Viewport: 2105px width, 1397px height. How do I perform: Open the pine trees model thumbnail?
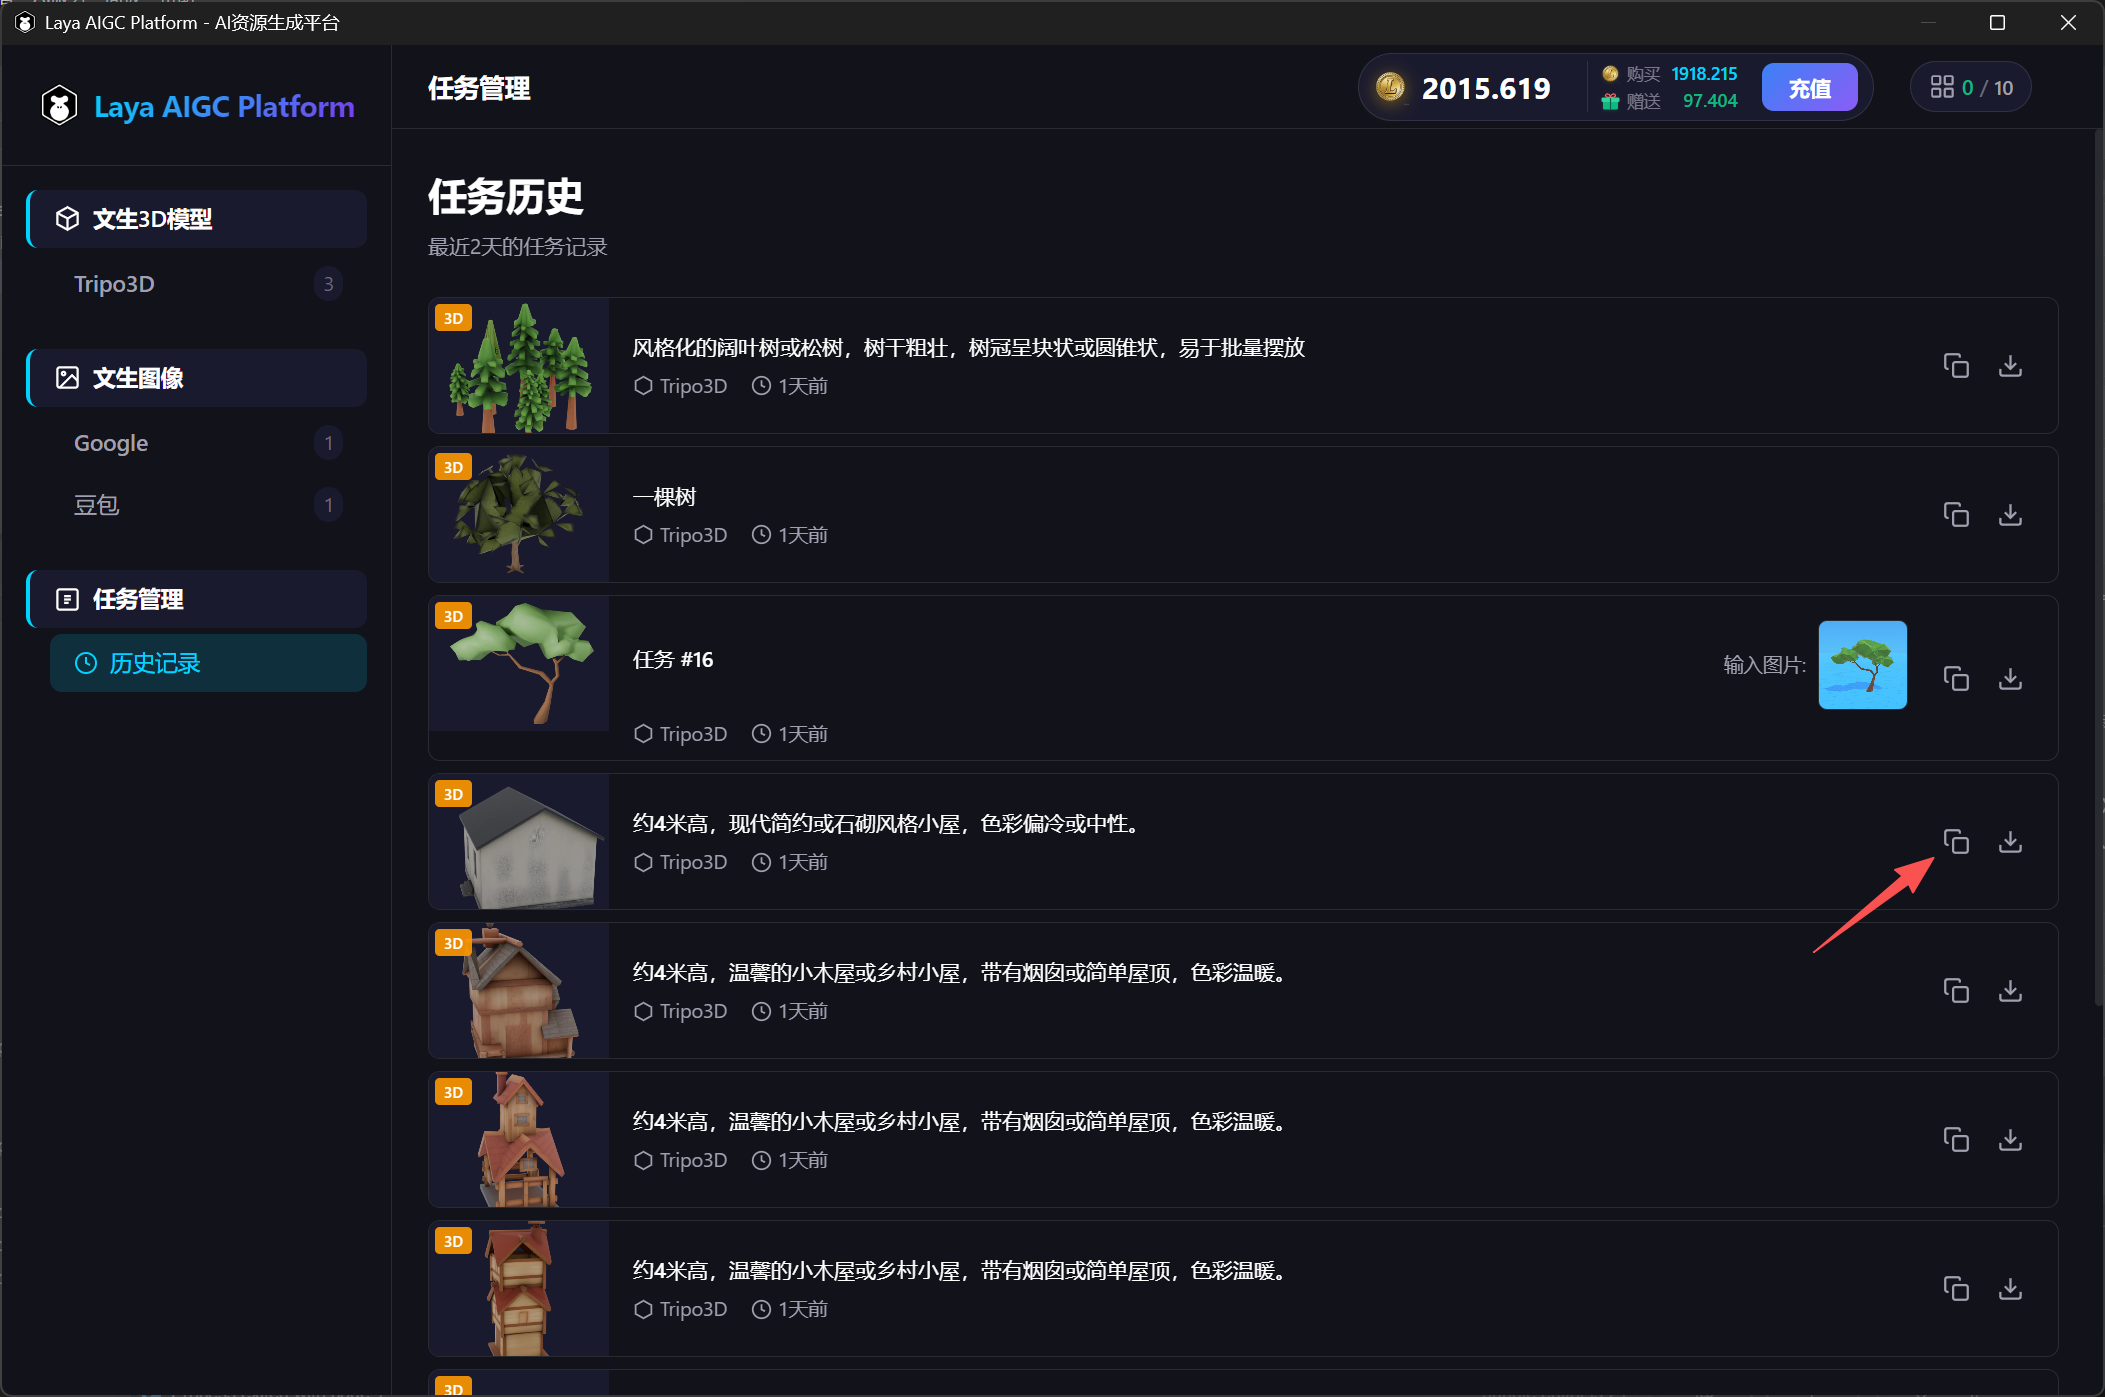tap(520, 366)
